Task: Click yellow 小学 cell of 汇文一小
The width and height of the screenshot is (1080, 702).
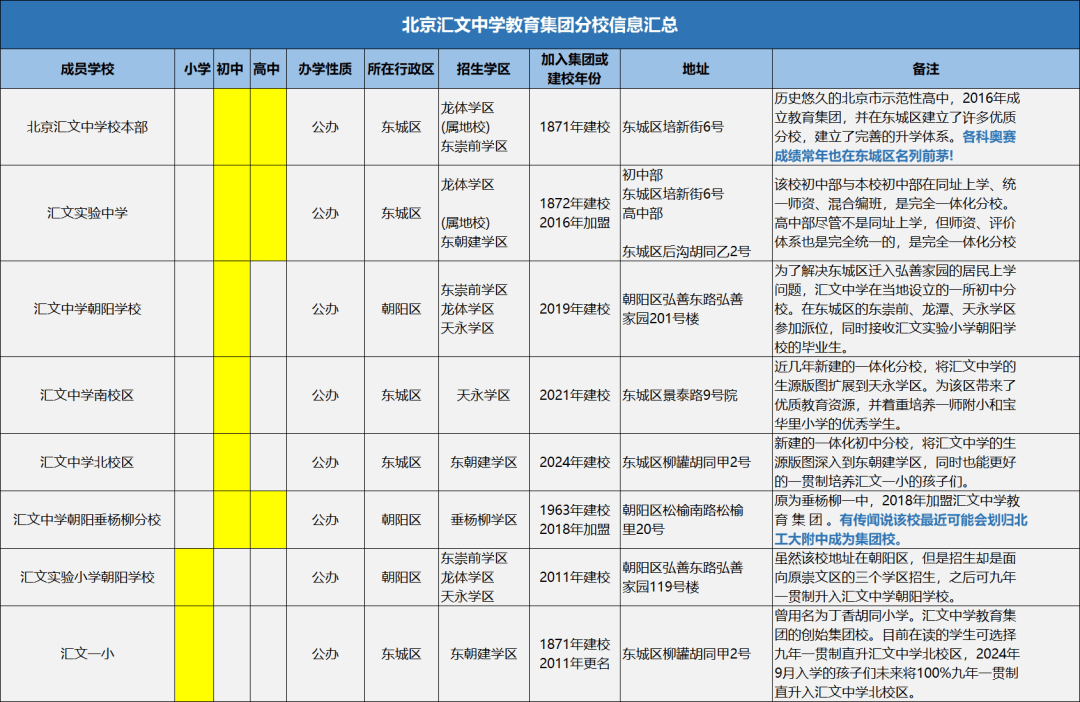Action: pyautogui.click(x=194, y=654)
